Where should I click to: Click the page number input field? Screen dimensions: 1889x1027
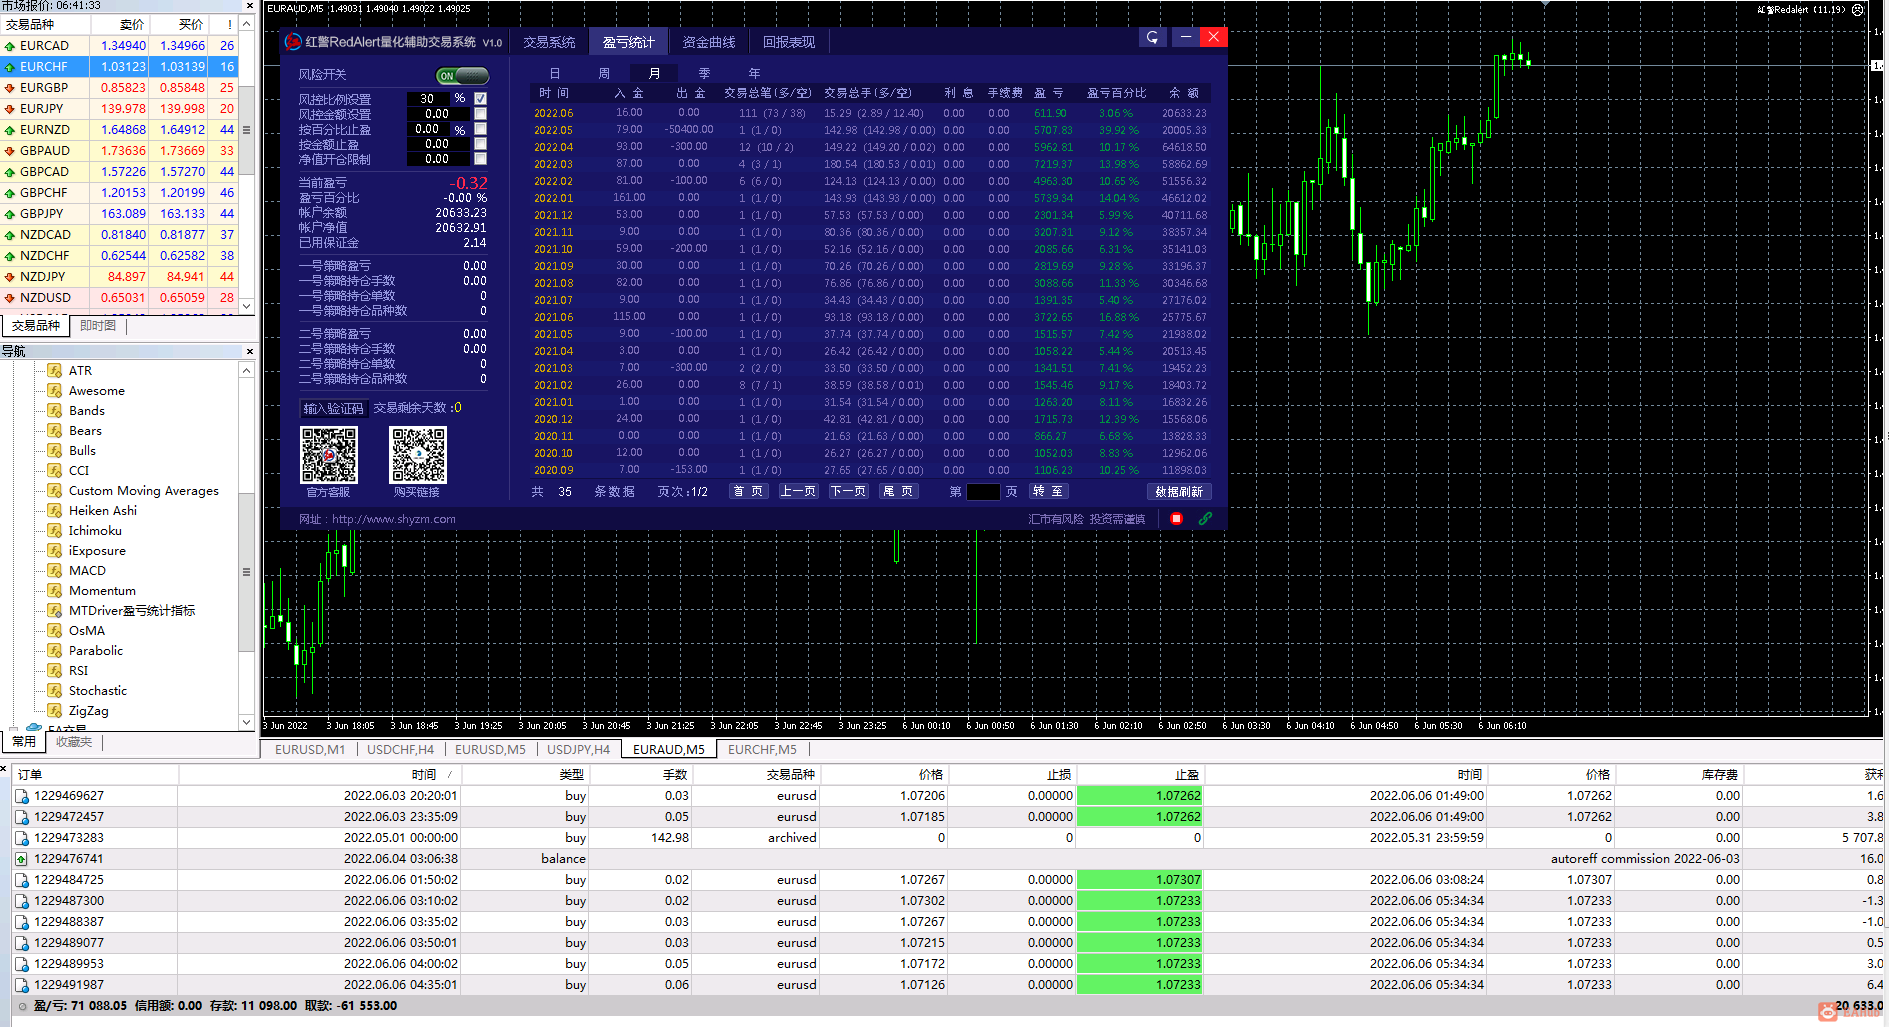(983, 491)
